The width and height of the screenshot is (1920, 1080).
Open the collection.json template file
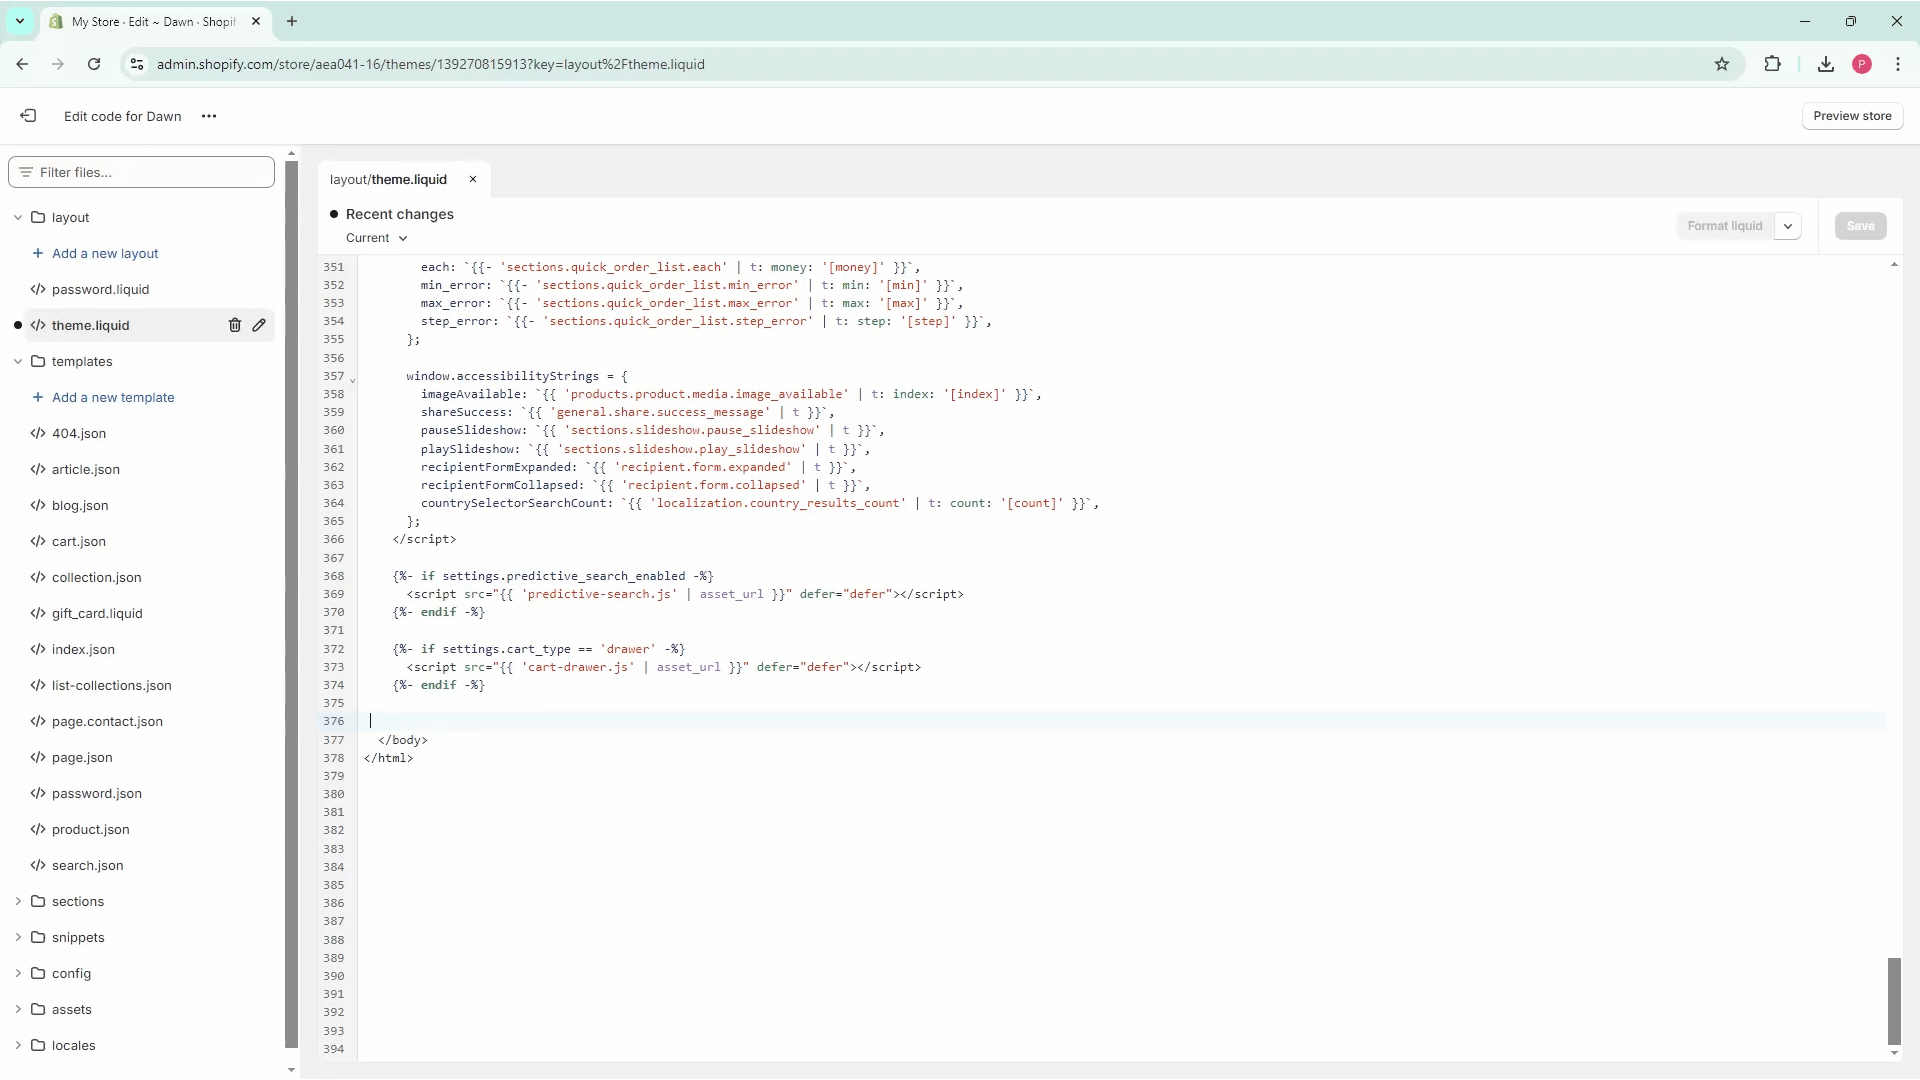(97, 578)
